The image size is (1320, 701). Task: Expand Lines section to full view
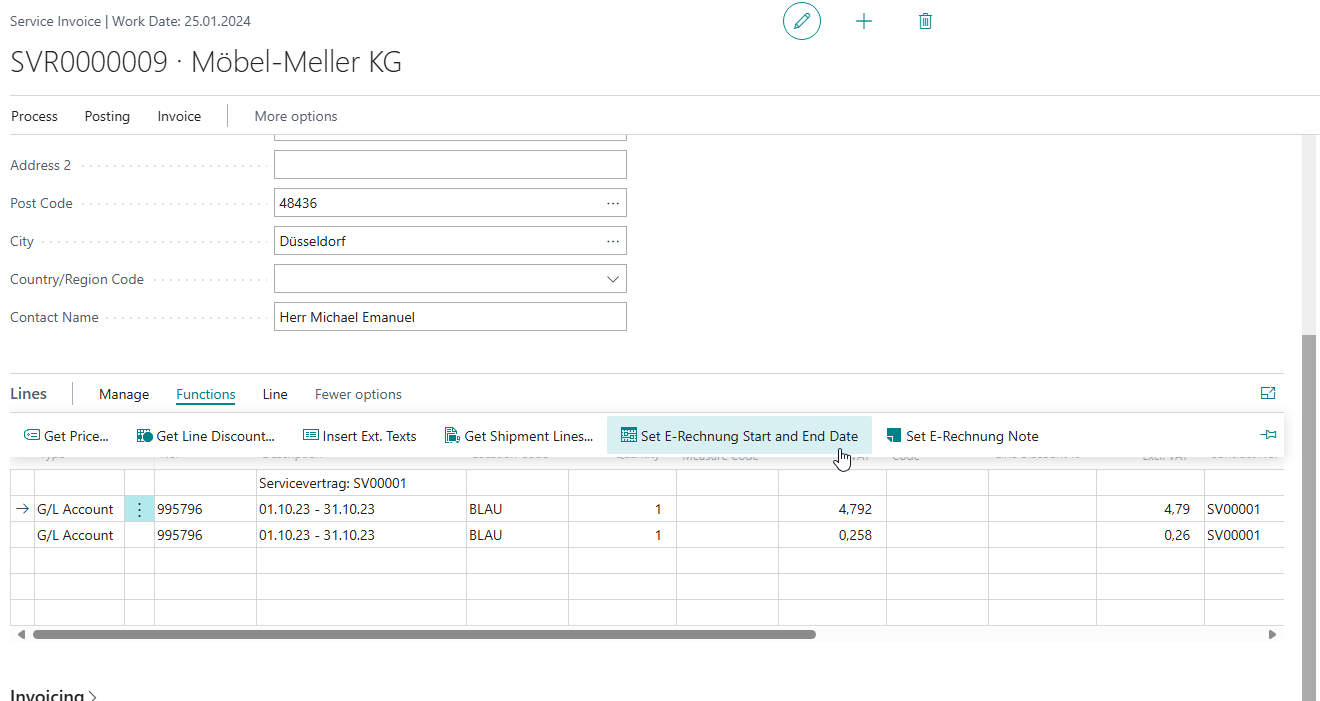(x=1268, y=394)
